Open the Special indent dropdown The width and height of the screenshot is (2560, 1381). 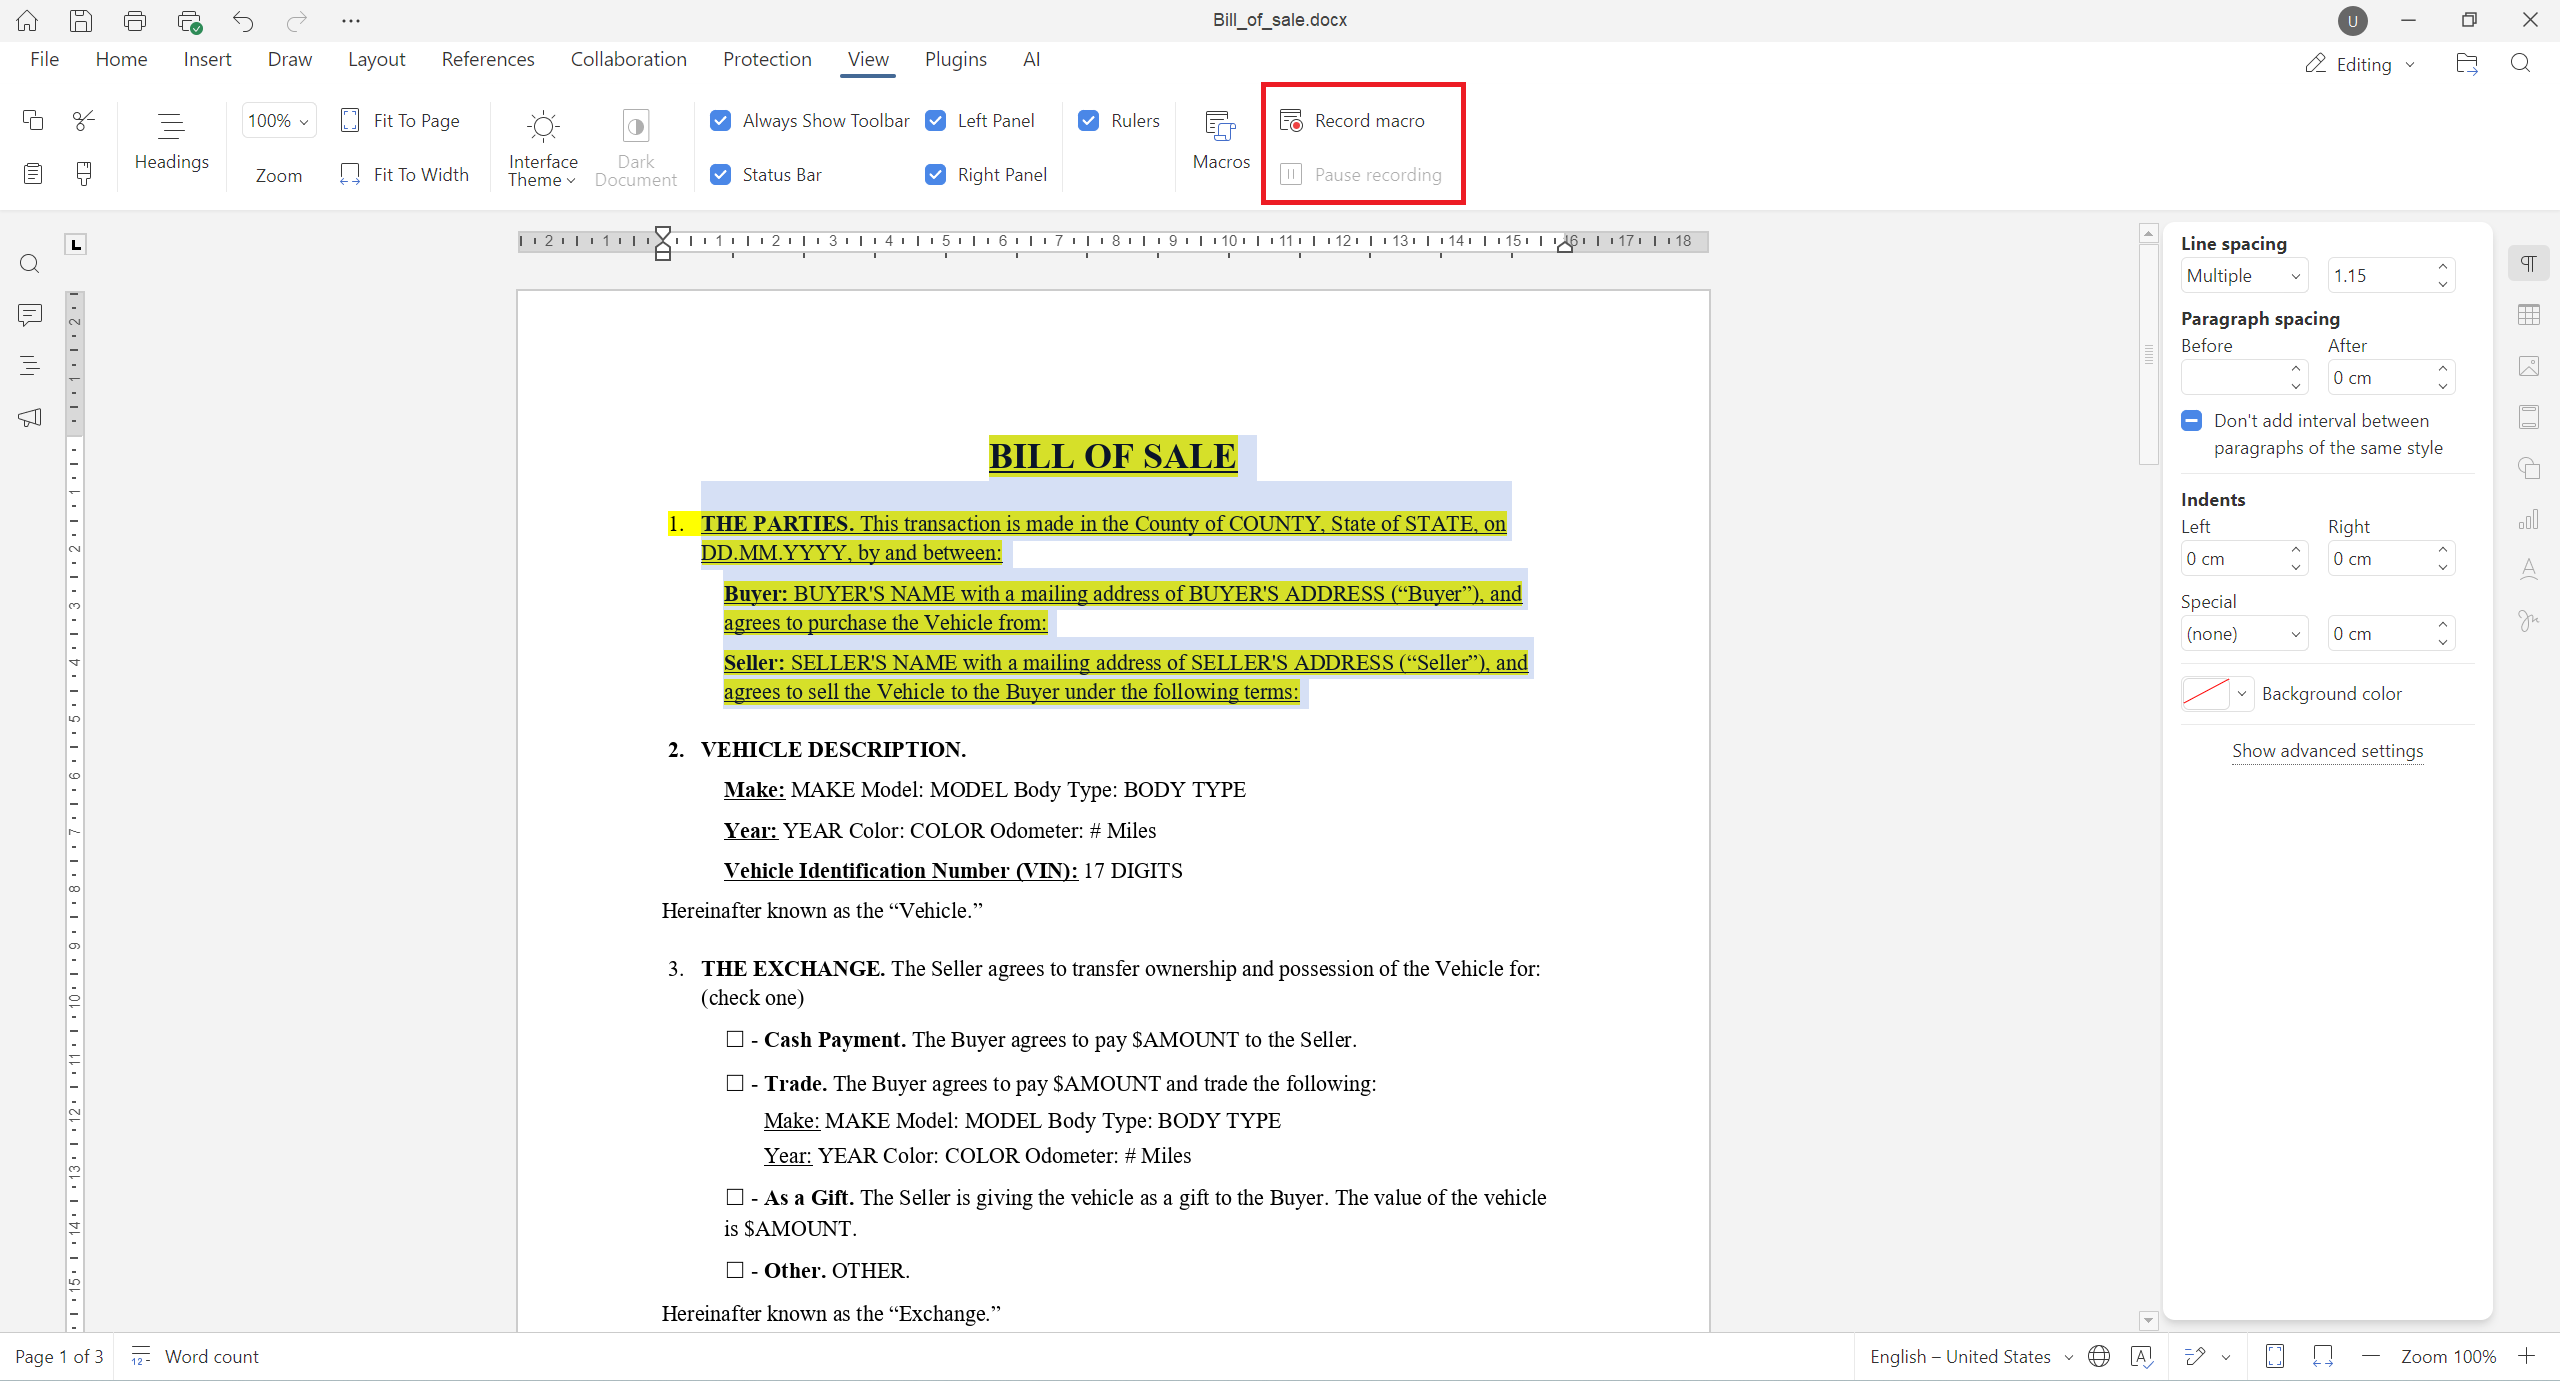[2243, 633]
